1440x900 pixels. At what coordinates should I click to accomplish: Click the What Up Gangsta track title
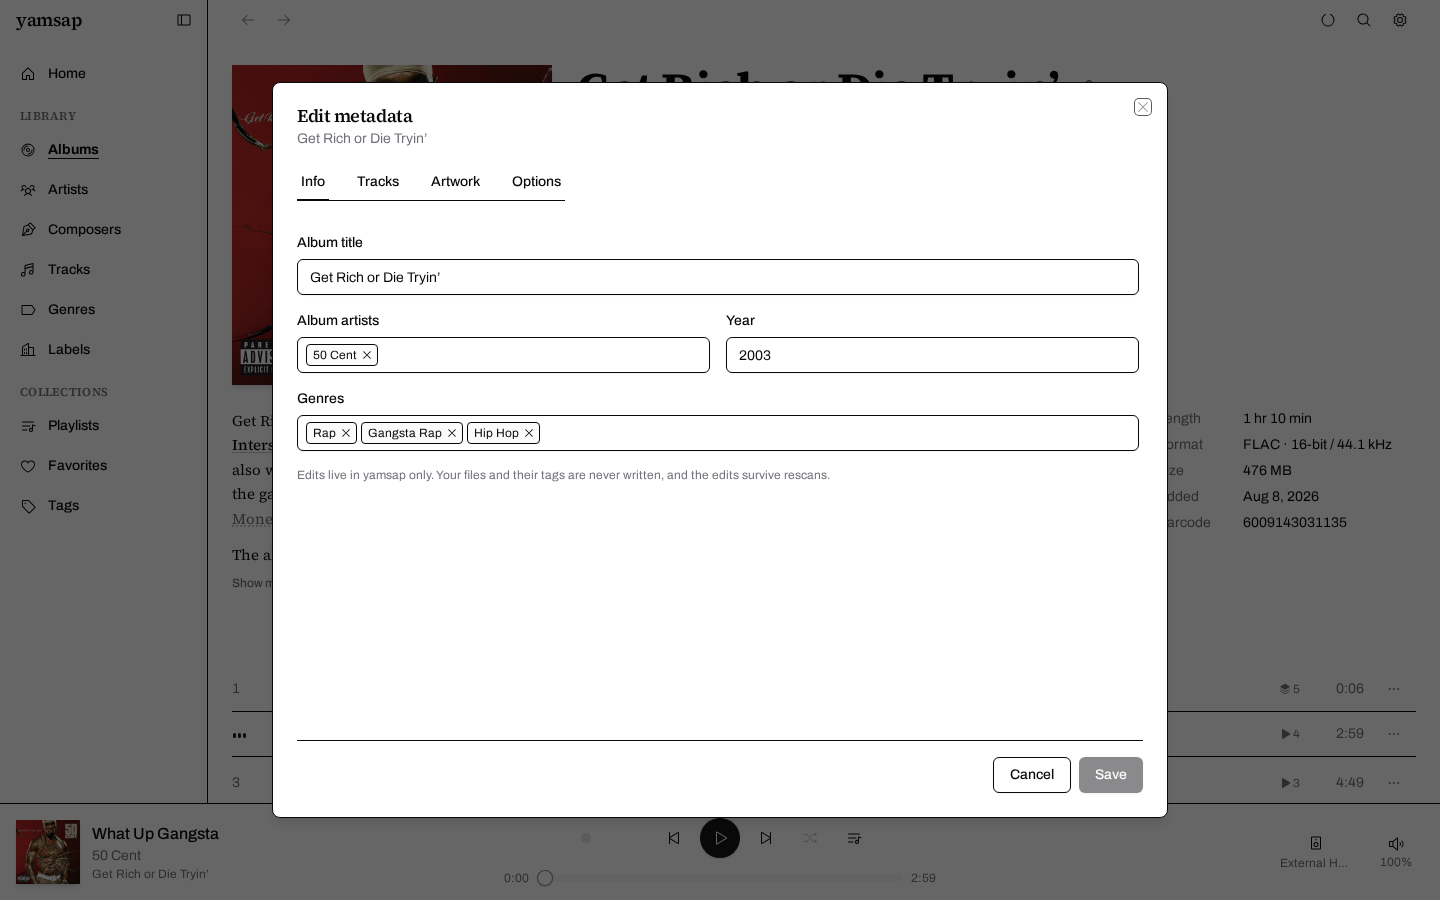155,834
